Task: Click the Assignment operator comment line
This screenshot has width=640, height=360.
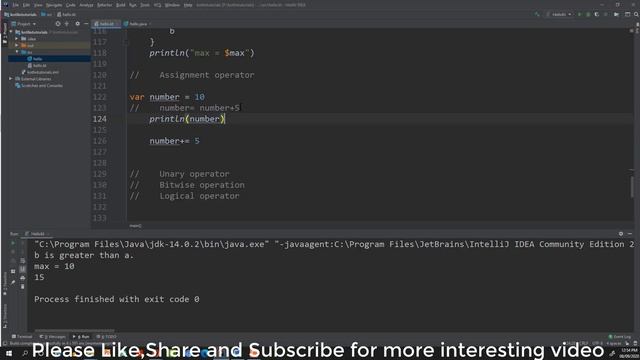Action: tap(192, 75)
